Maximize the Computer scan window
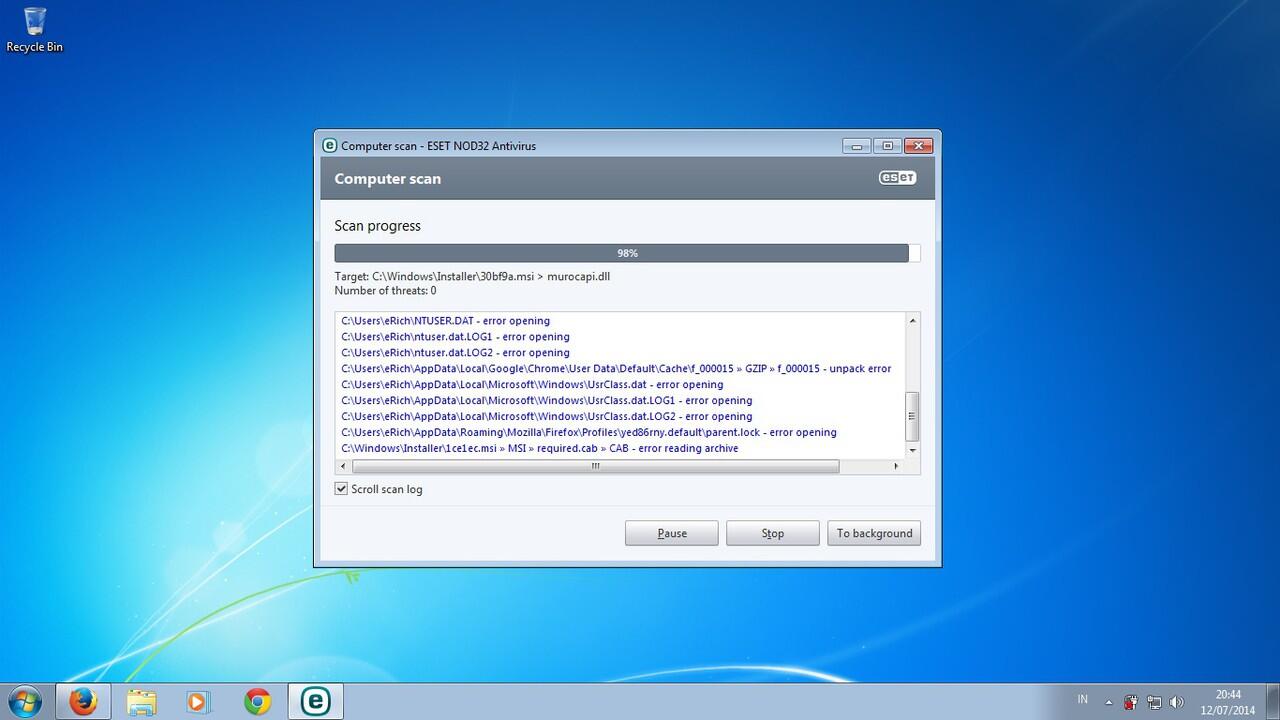This screenshot has width=1280, height=720. (887, 146)
